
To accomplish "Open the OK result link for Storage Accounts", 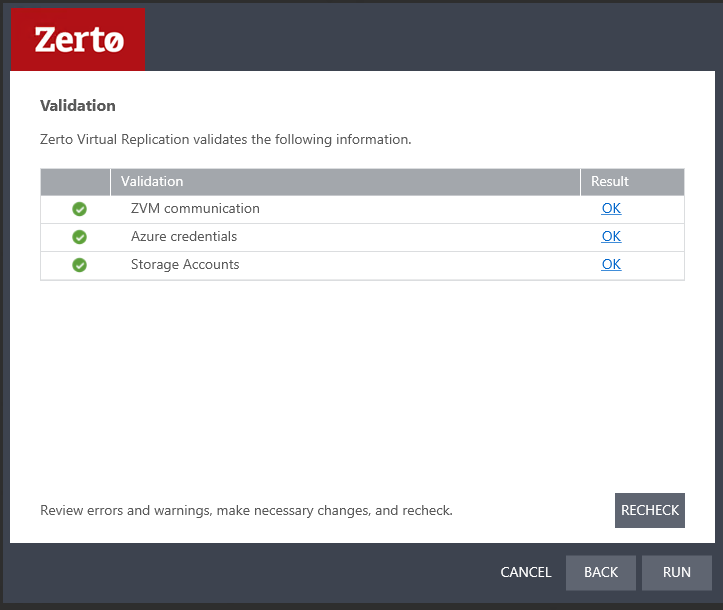I will point(611,265).
